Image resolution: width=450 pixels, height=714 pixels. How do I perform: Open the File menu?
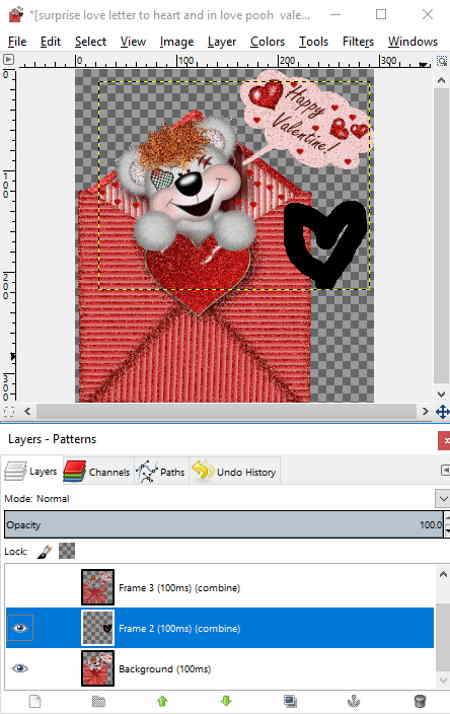click(x=17, y=42)
